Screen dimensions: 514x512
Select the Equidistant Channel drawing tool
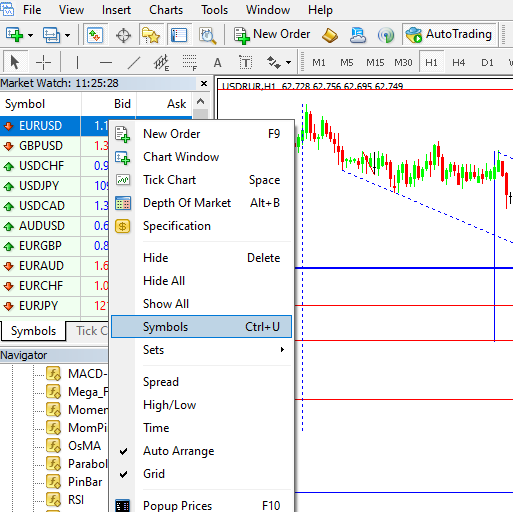click(x=161, y=62)
